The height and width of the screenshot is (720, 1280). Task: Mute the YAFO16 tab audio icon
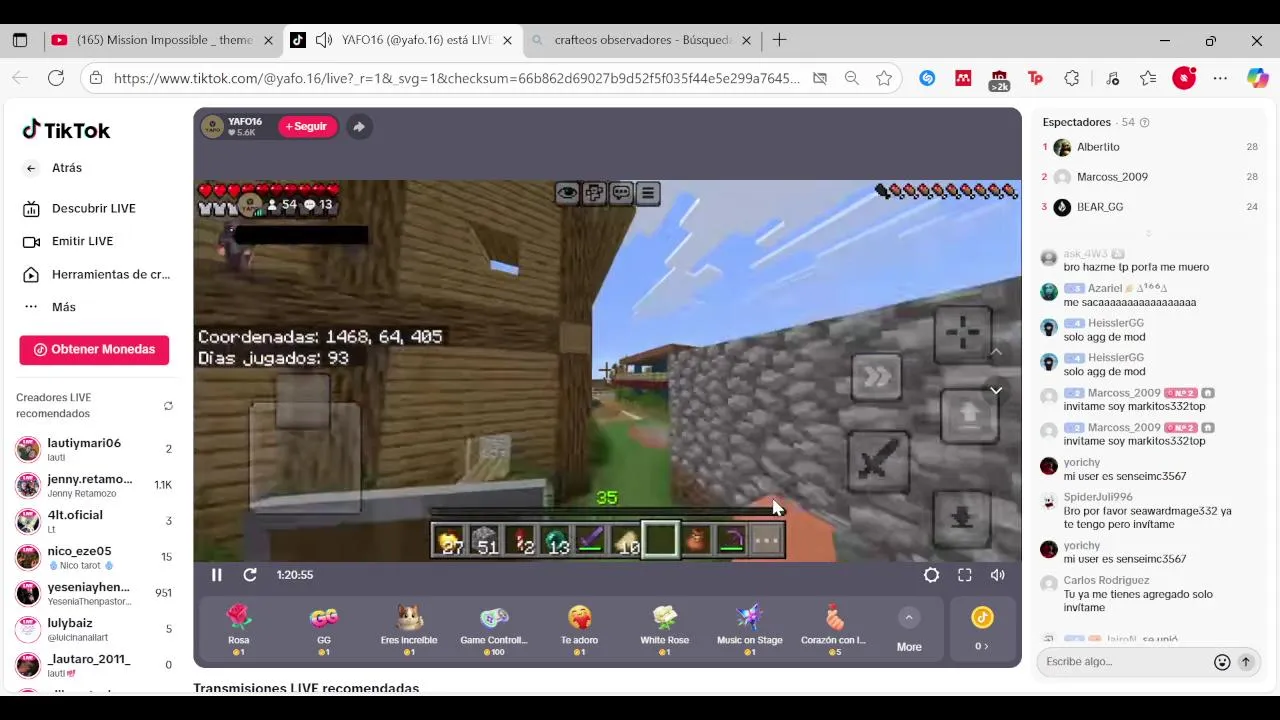coord(324,40)
